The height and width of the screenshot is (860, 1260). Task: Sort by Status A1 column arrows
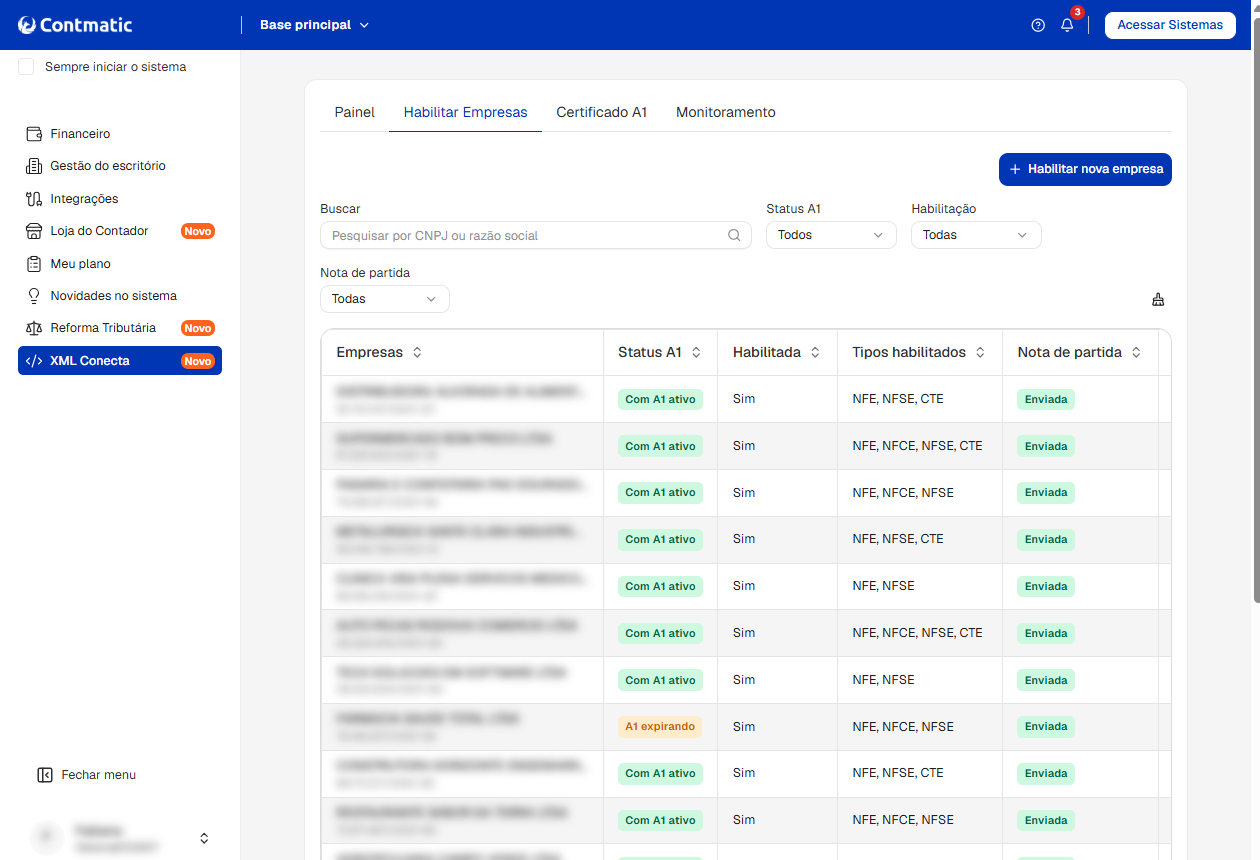pyautogui.click(x=696, y=353)
